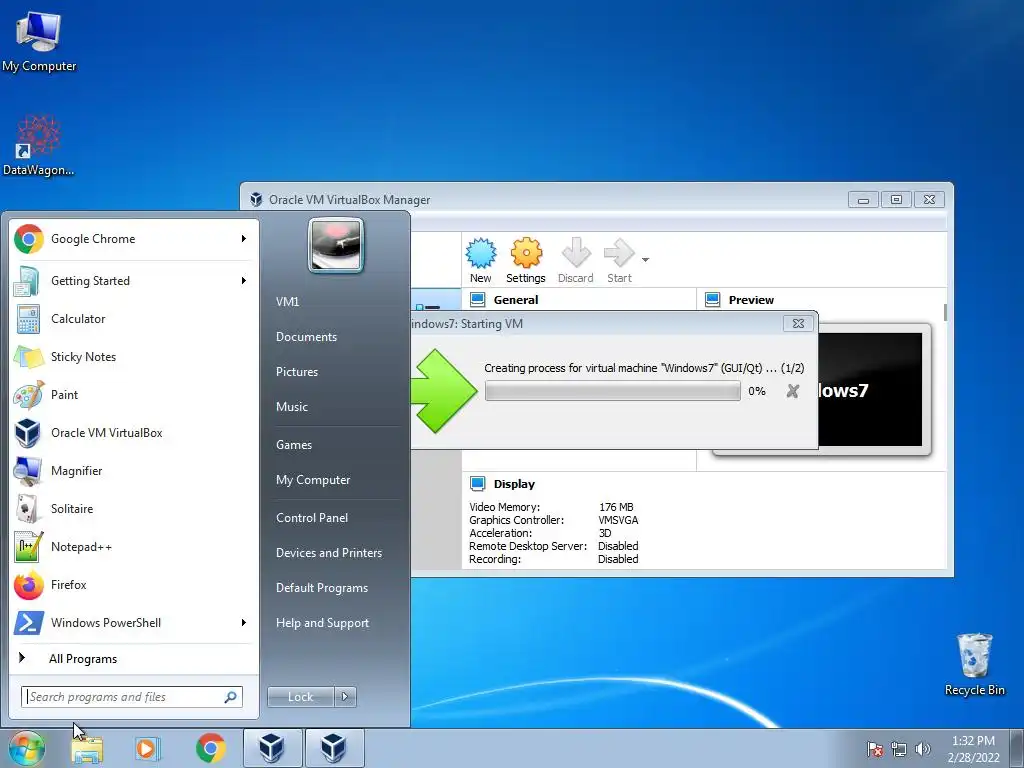This screenshot has height=768, width=1024.
Task: Click the General section header icon
Action: pos(477,300)
